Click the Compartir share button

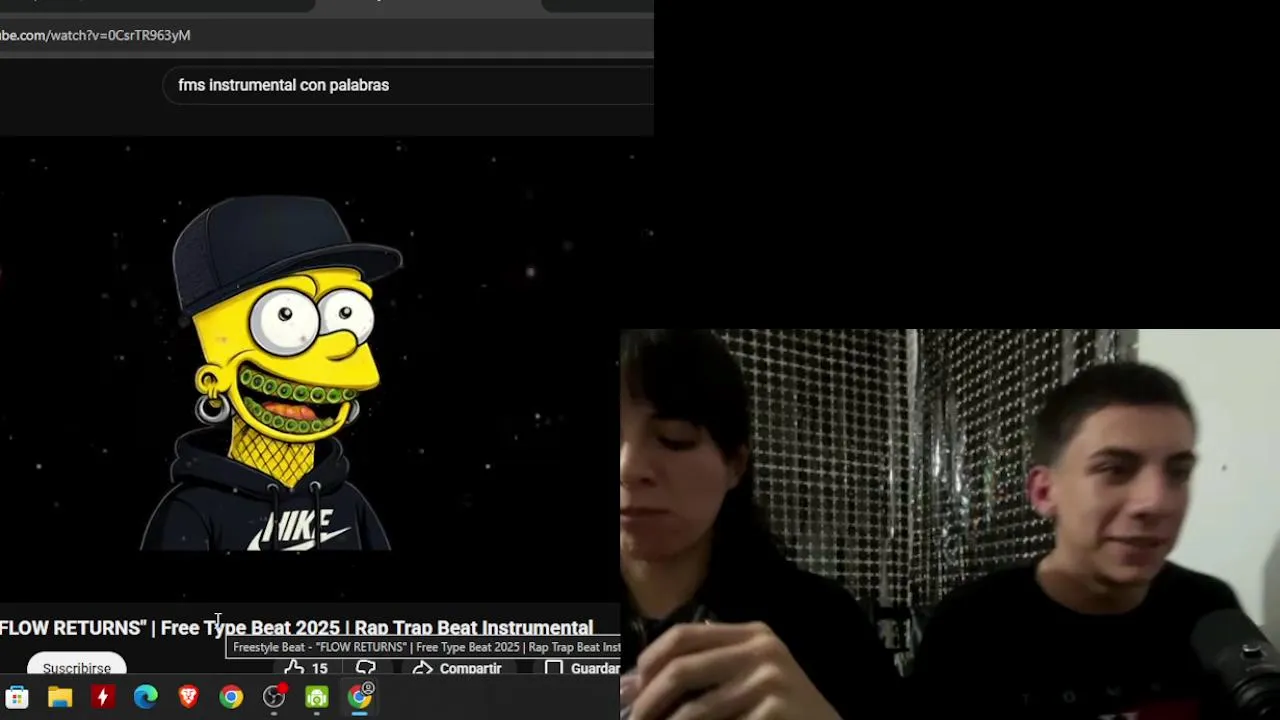[457, 668]
